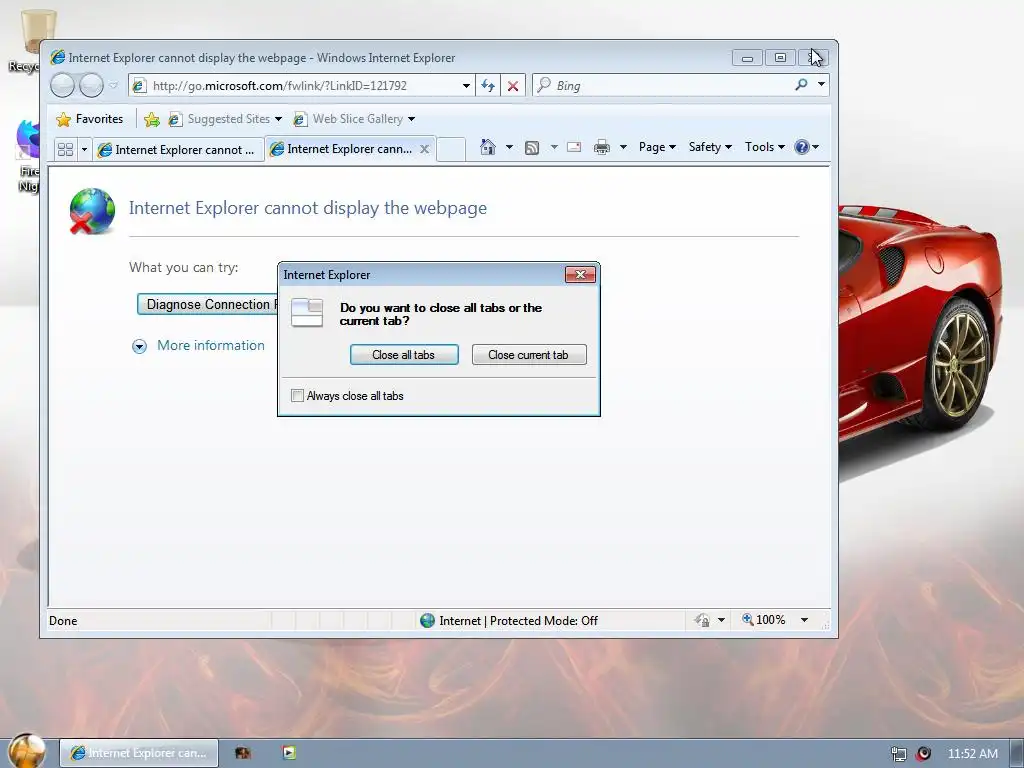
Task: Click the page icon in the address bar
Action: [x=138, y=86]
